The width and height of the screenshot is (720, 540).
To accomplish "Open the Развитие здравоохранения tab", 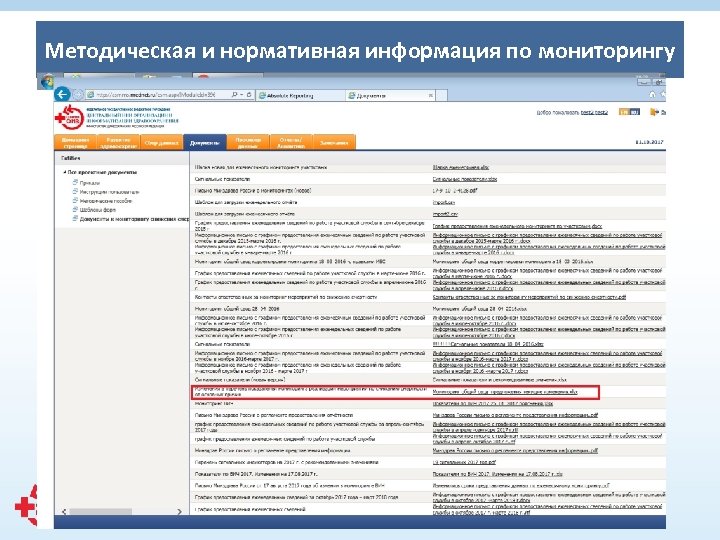I will pos(118,142).
